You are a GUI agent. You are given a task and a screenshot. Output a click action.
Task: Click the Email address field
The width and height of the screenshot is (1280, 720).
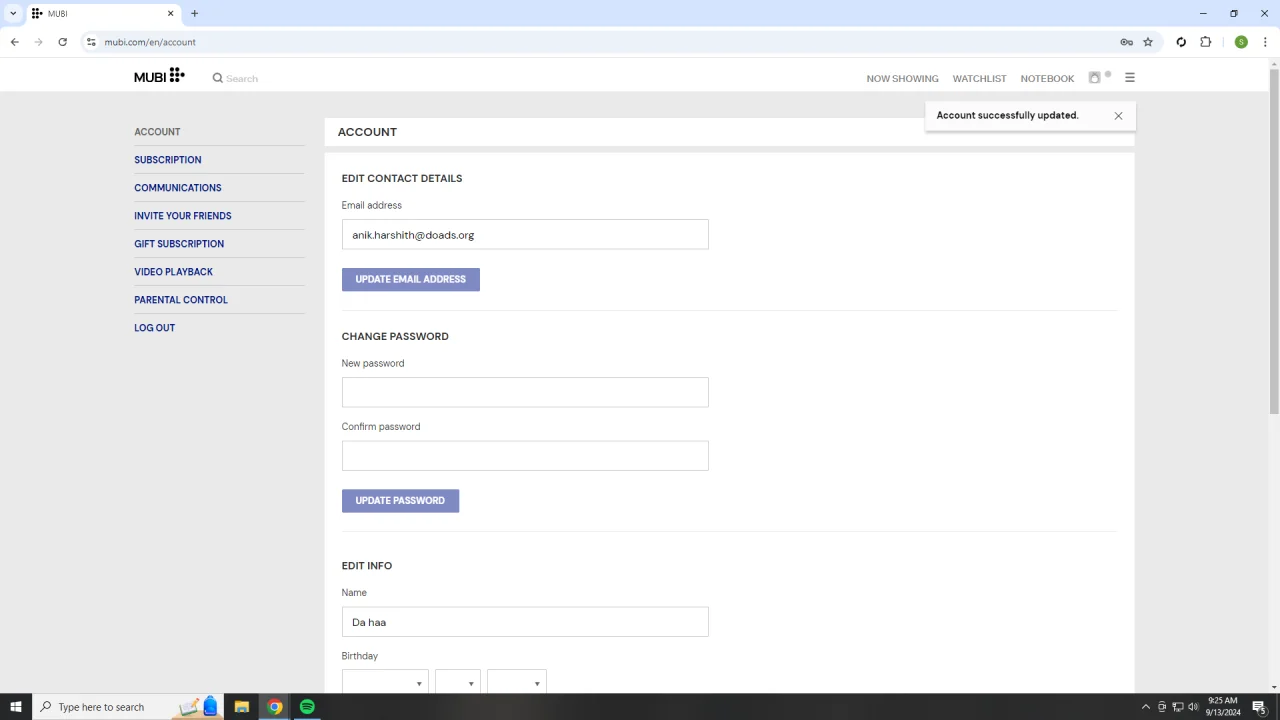coord(525,234)
